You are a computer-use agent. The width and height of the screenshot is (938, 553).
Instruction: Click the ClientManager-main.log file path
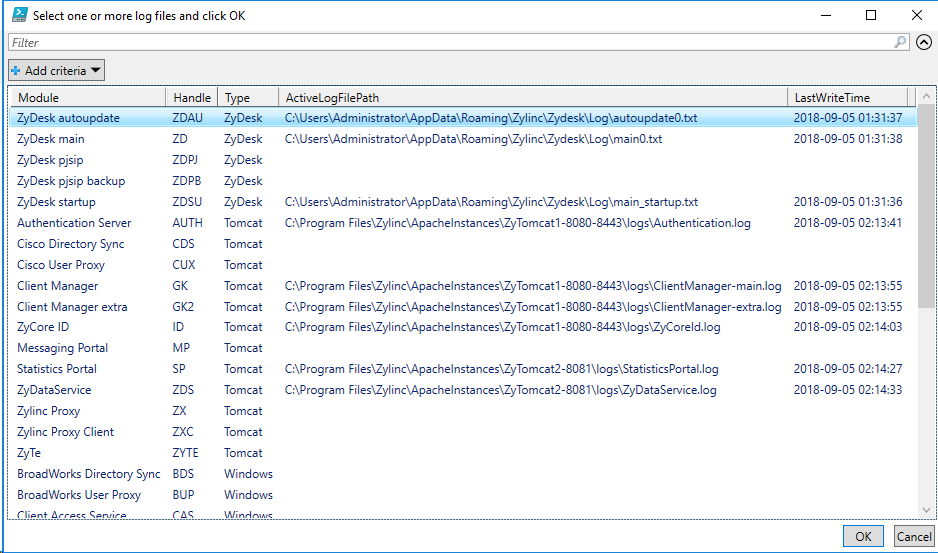(x=533, y=286)
